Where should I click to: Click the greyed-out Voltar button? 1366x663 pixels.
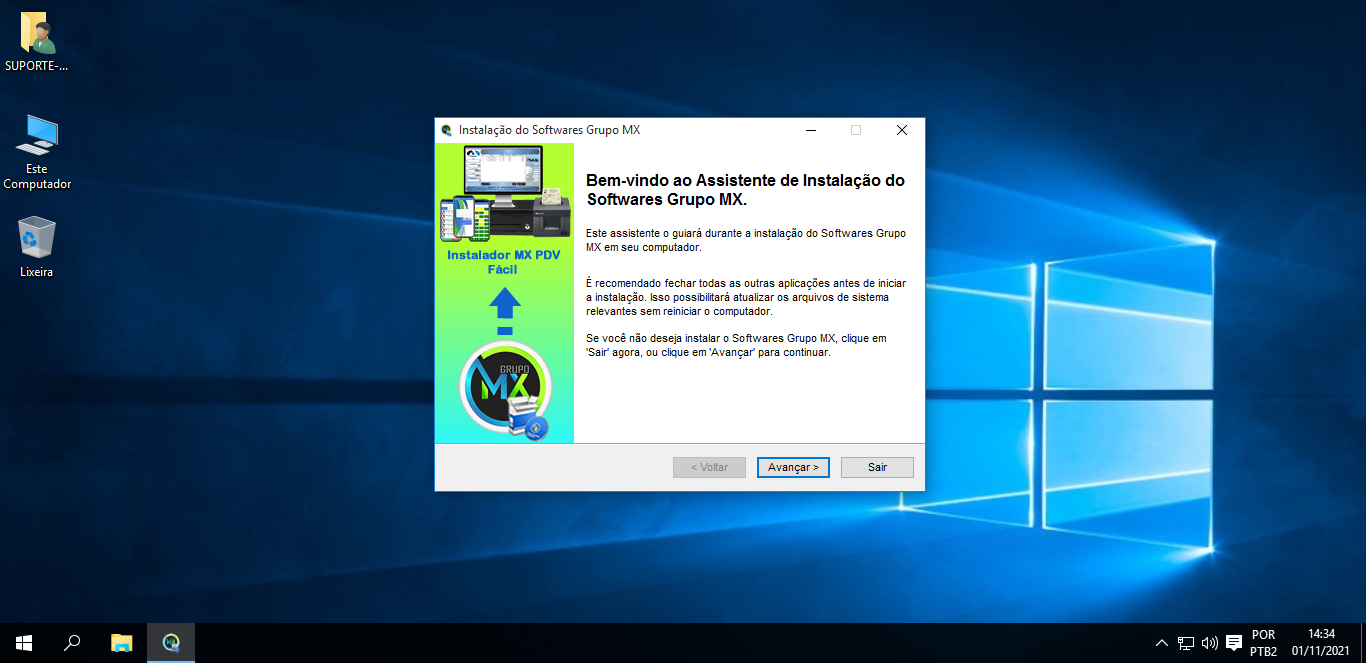coord(709,467)
